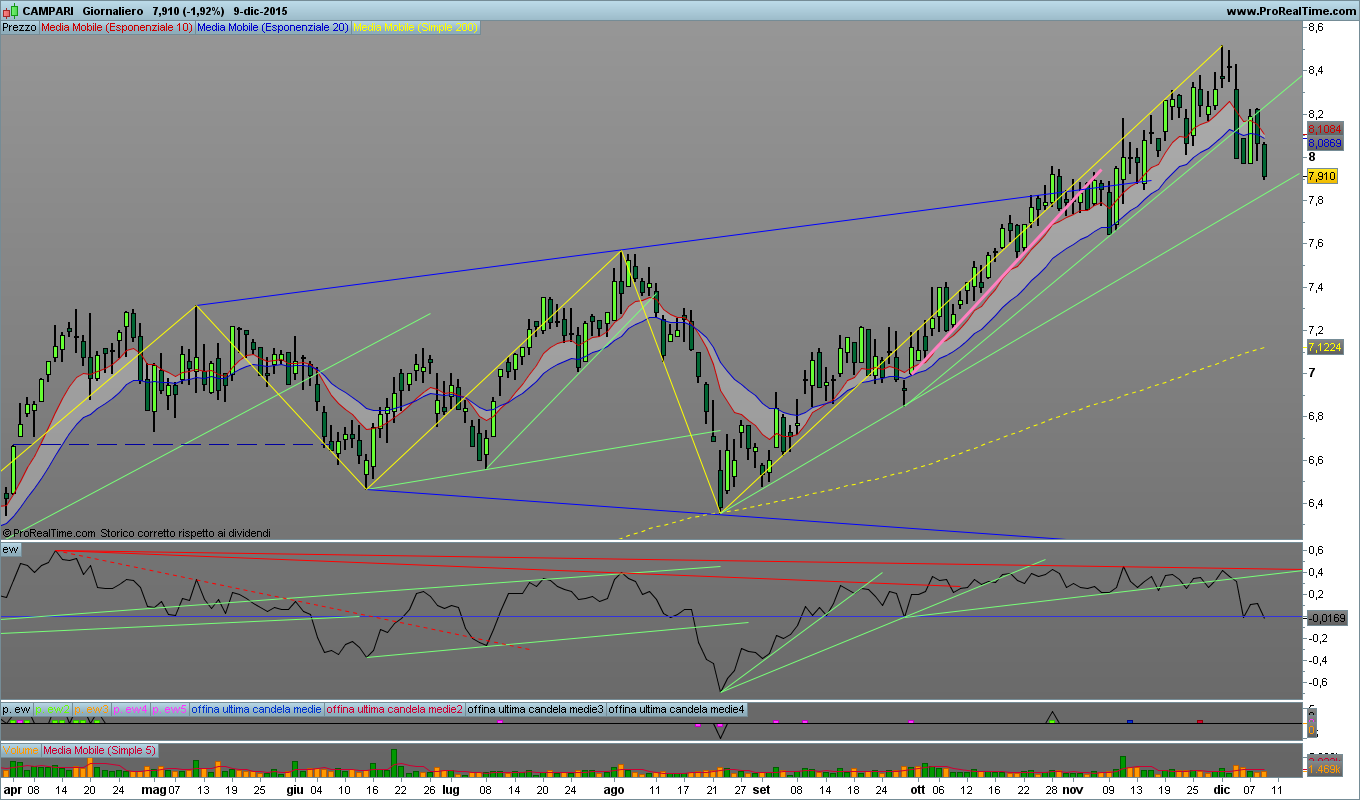Open 'offina ultima candela medie2' indicator

[x=394, y=709]
